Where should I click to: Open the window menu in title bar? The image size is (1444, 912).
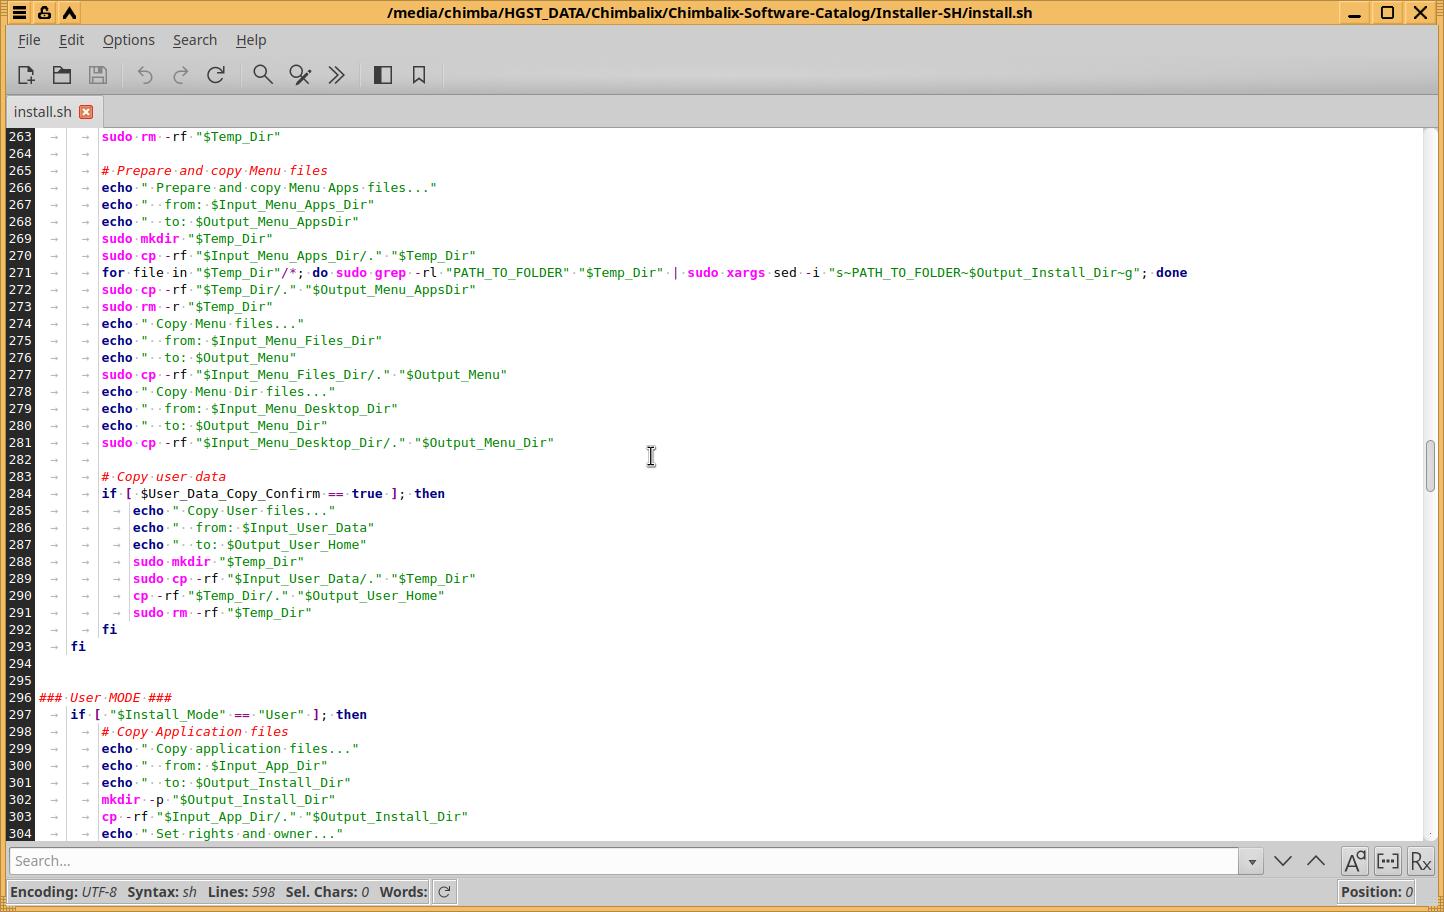19,13
